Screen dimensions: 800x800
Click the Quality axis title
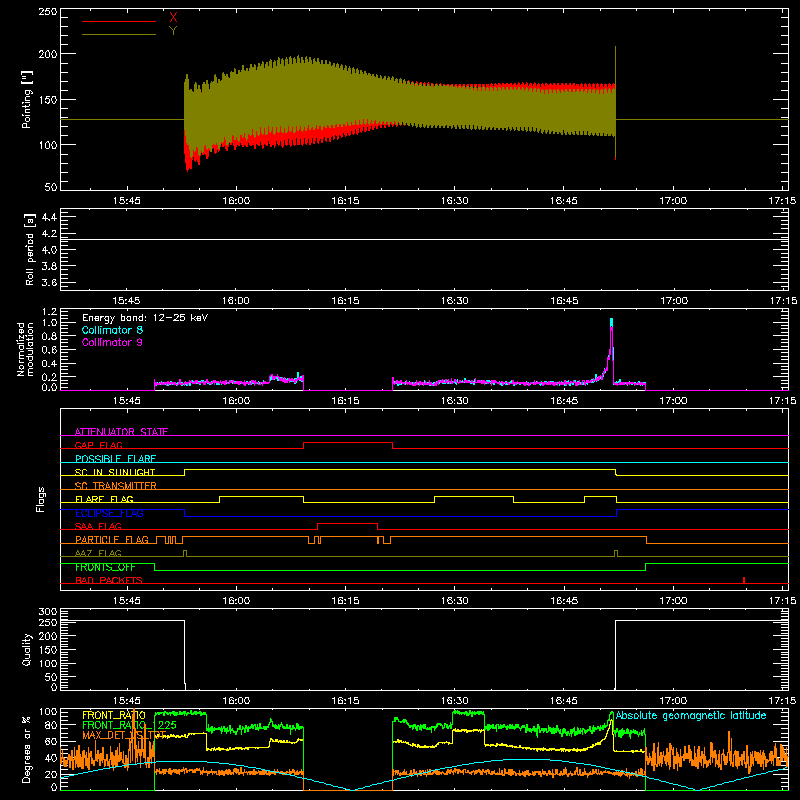(x=27, y=649)
